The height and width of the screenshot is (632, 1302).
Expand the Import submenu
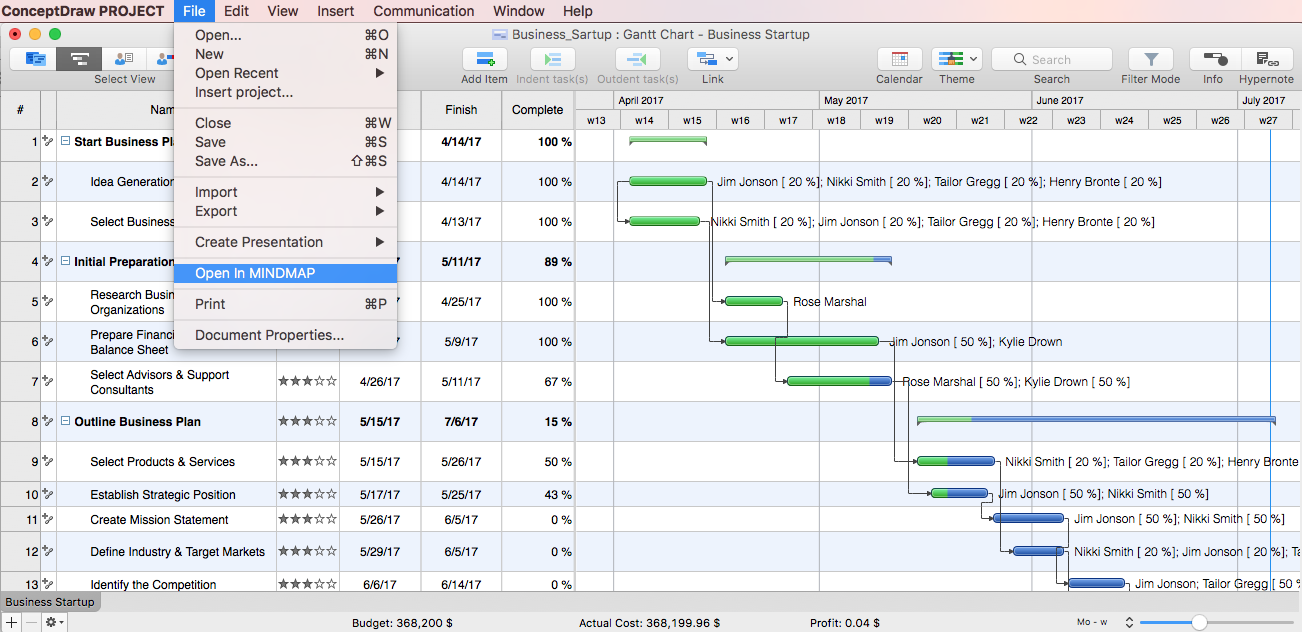[x=380, y=192]
